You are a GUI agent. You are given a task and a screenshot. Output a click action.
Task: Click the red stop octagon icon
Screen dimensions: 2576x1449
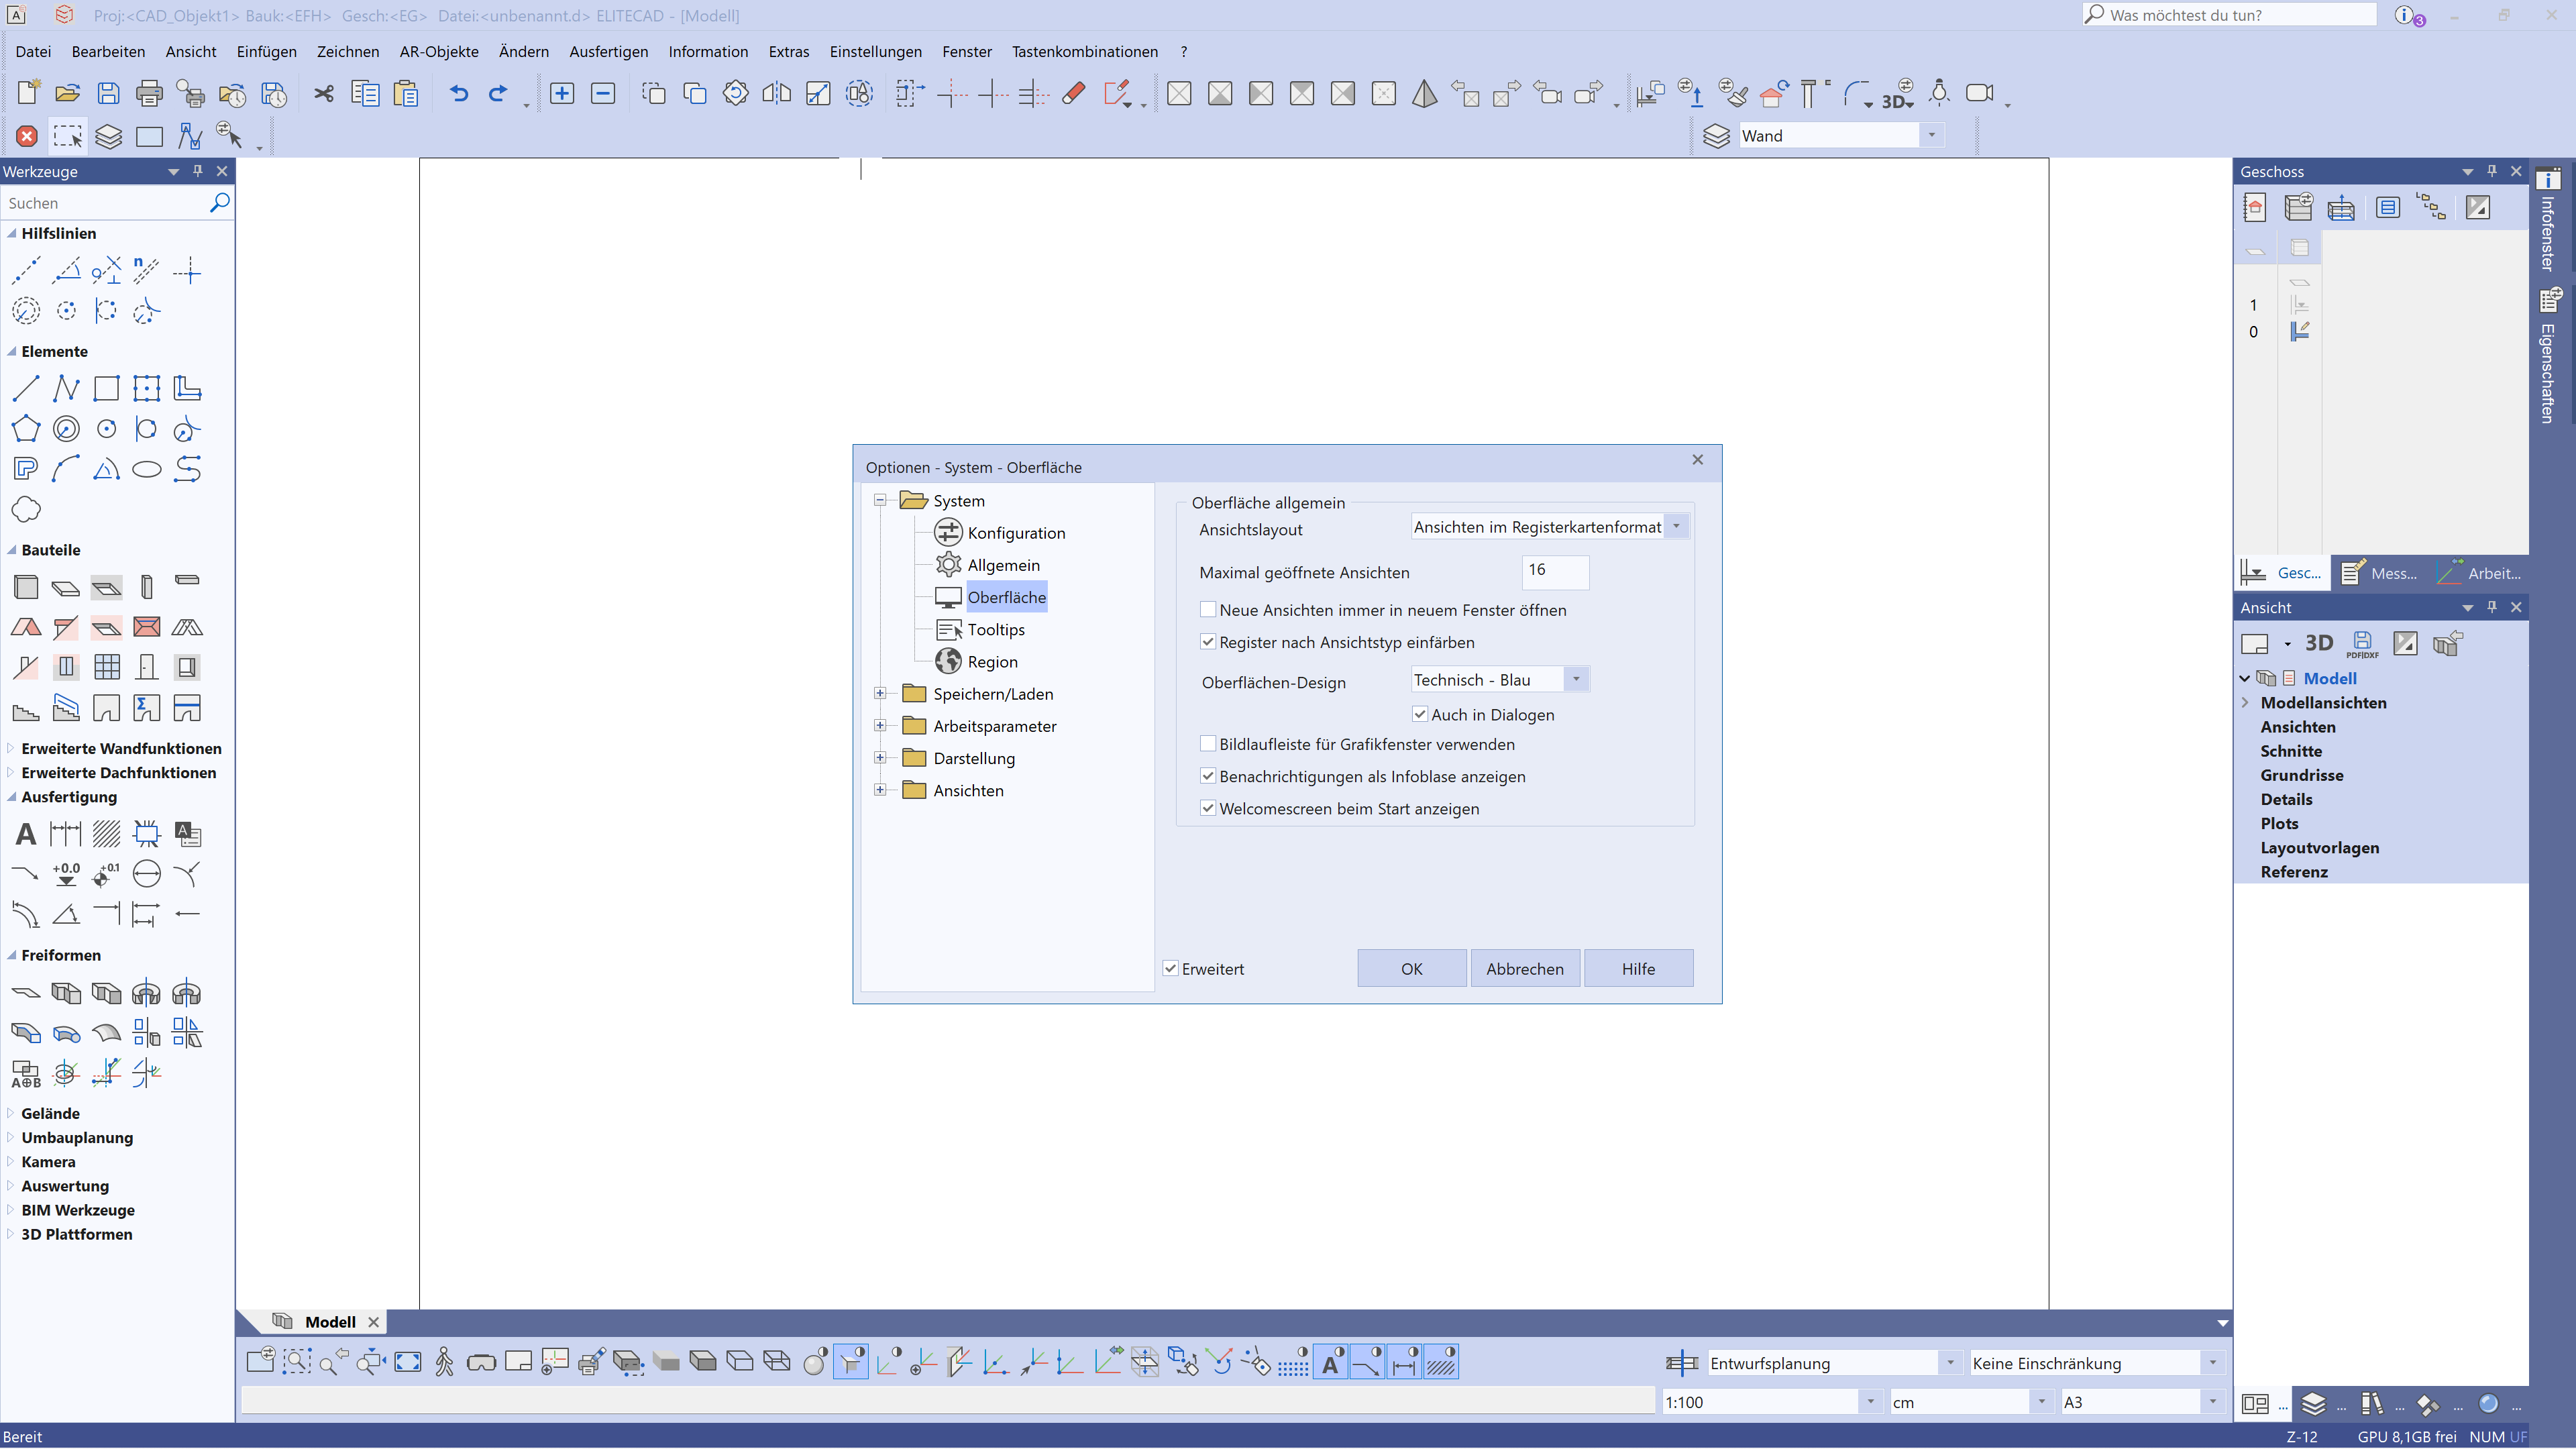click(26, 137)
